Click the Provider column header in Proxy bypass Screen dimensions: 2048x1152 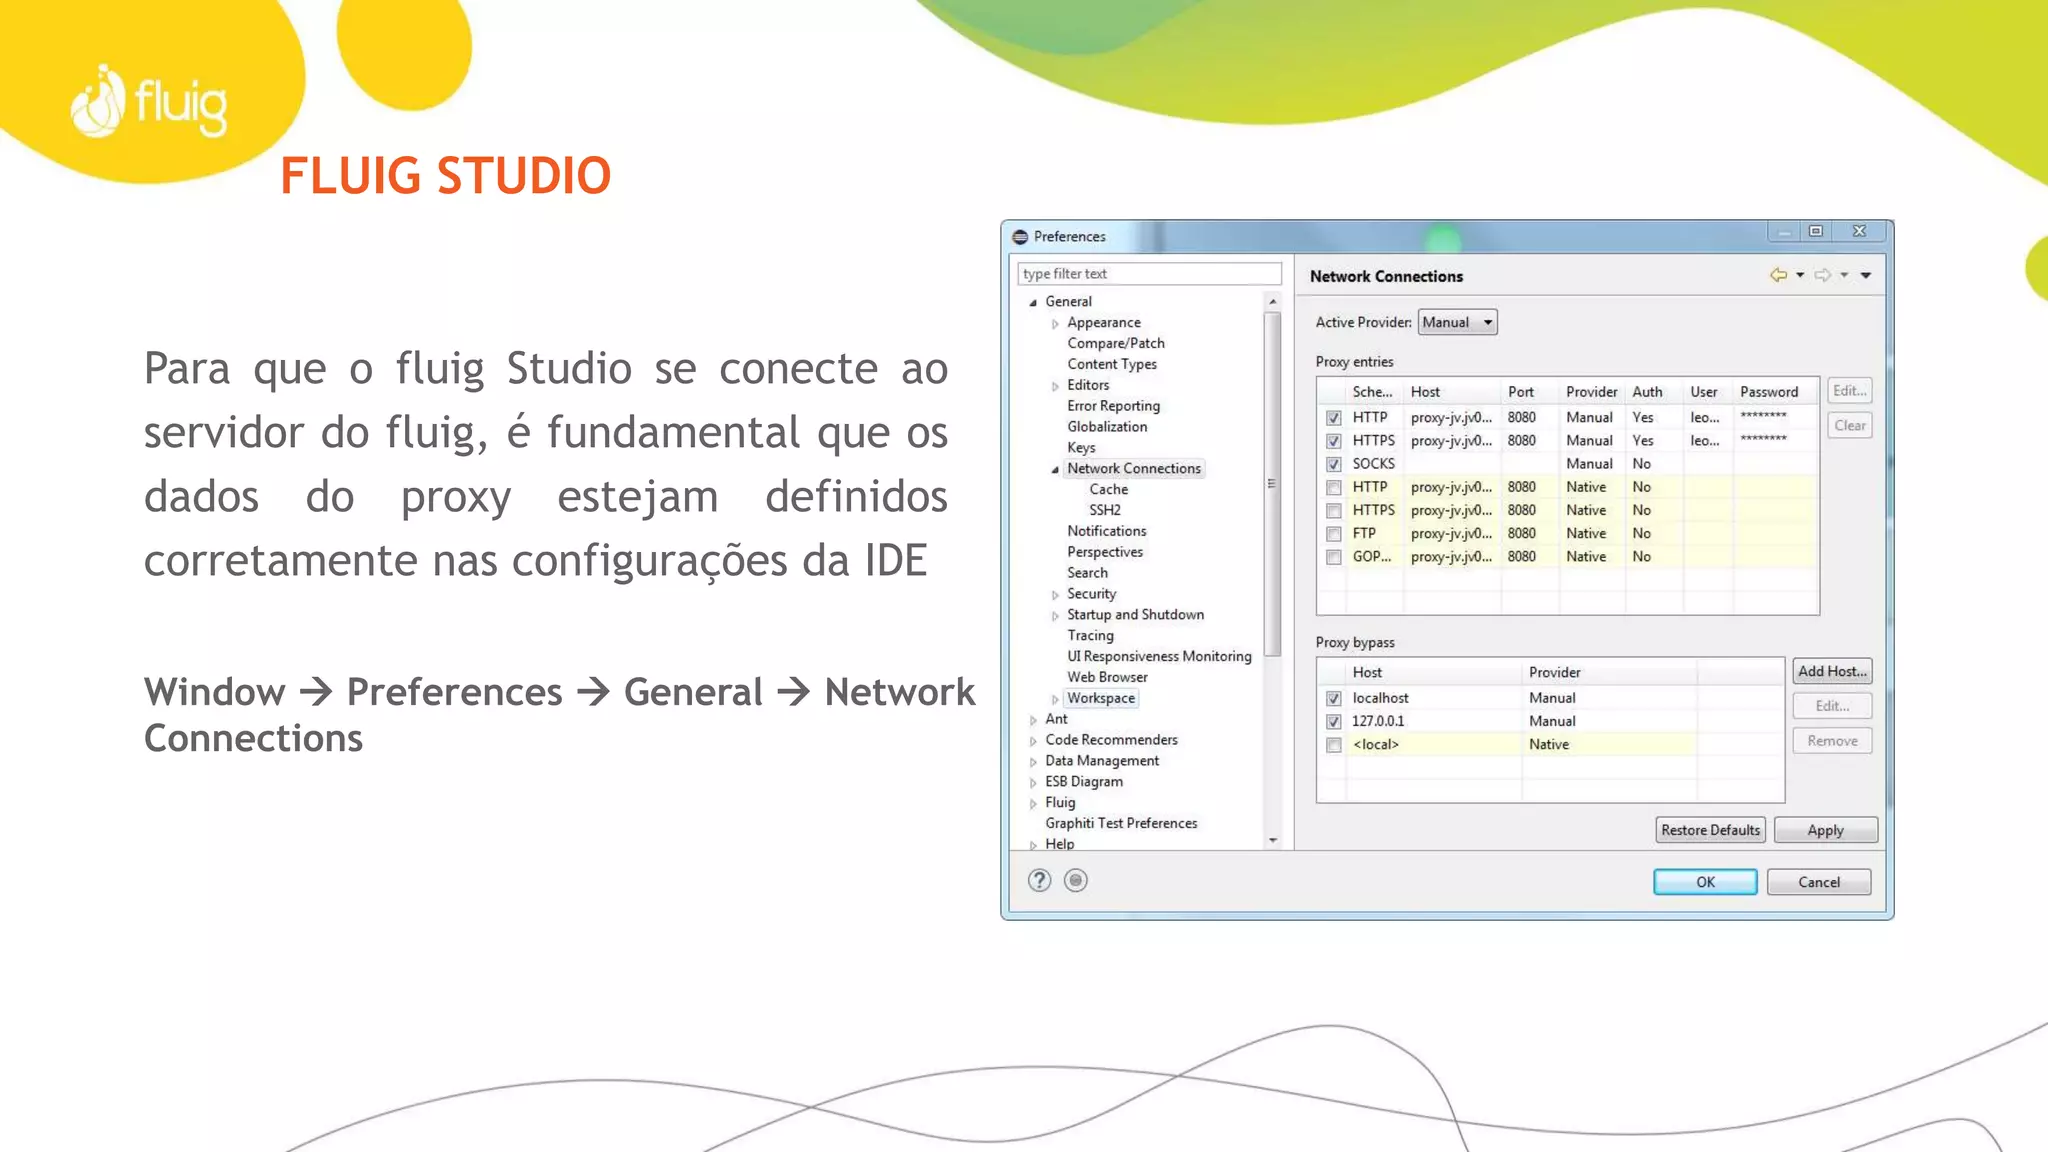click(x=1609, y=673)
